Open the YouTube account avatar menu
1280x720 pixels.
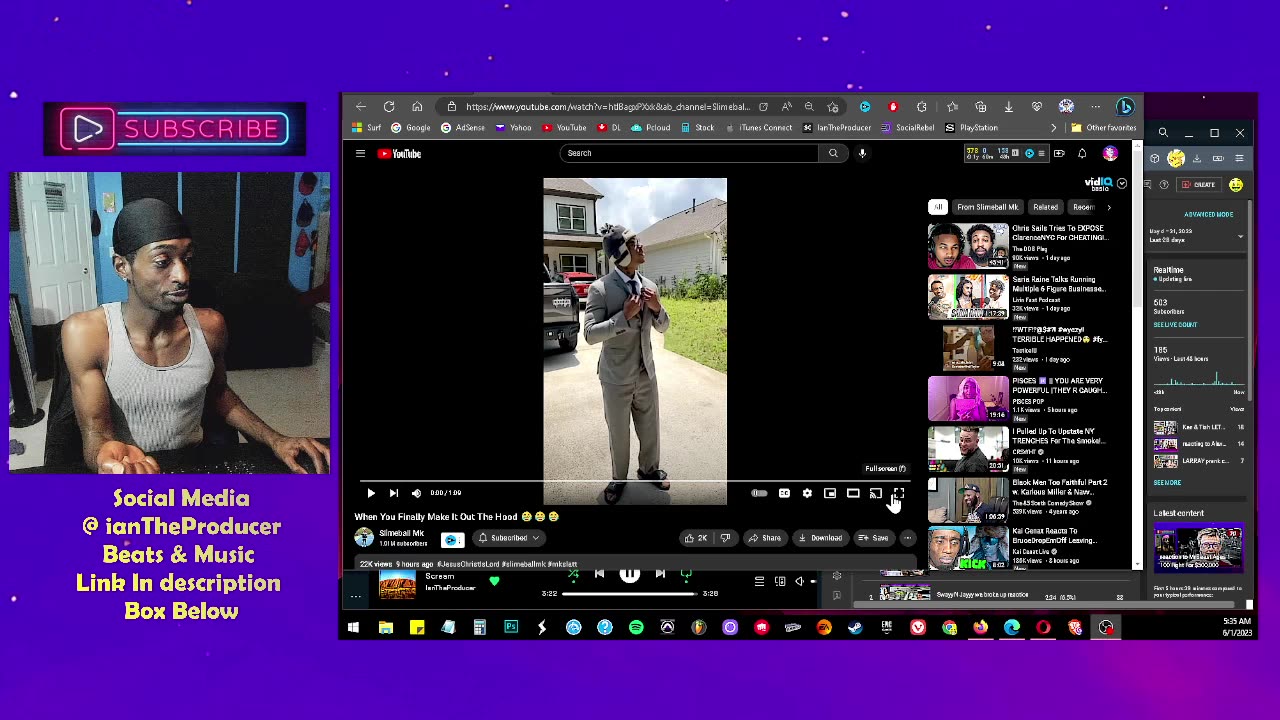(1110, 153)
